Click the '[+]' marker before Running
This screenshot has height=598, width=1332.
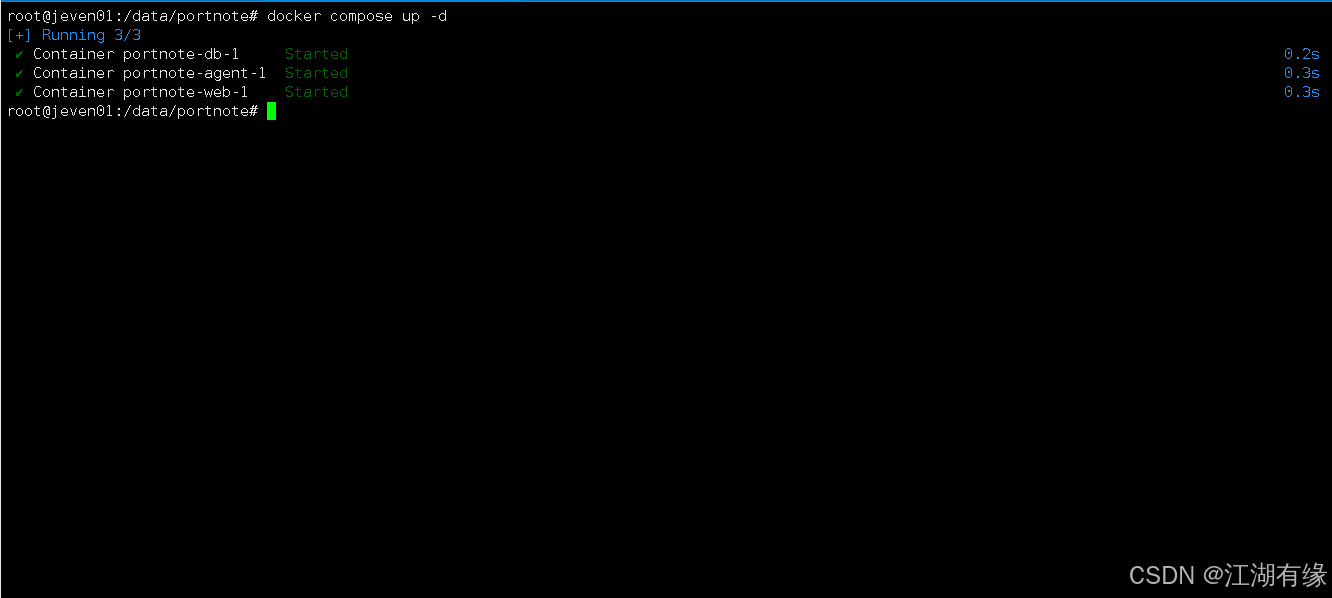click(x=19, y=35)
